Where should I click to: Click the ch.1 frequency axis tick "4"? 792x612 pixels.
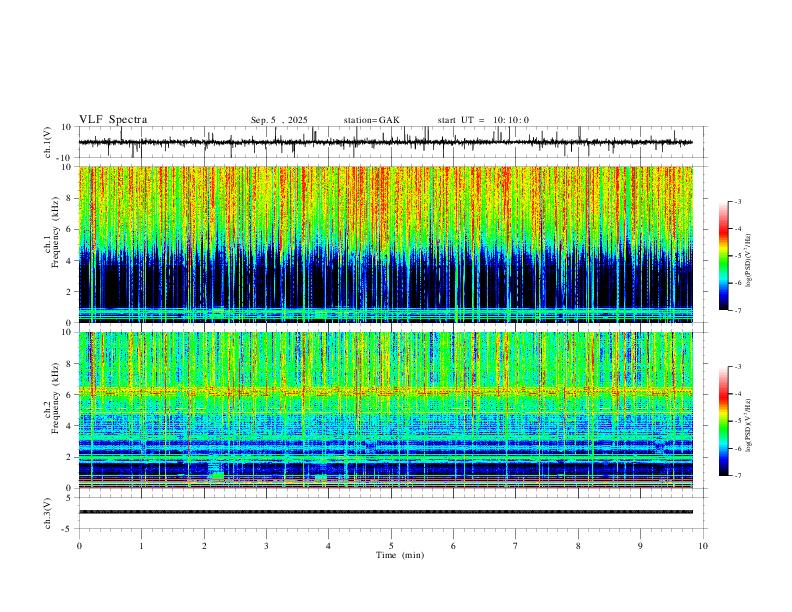click(x=69, y=261)
